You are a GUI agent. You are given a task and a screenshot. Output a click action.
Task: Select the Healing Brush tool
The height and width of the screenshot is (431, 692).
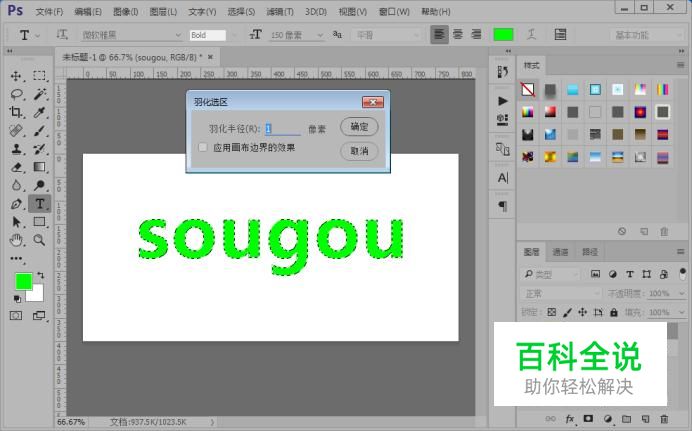[16, 131]
